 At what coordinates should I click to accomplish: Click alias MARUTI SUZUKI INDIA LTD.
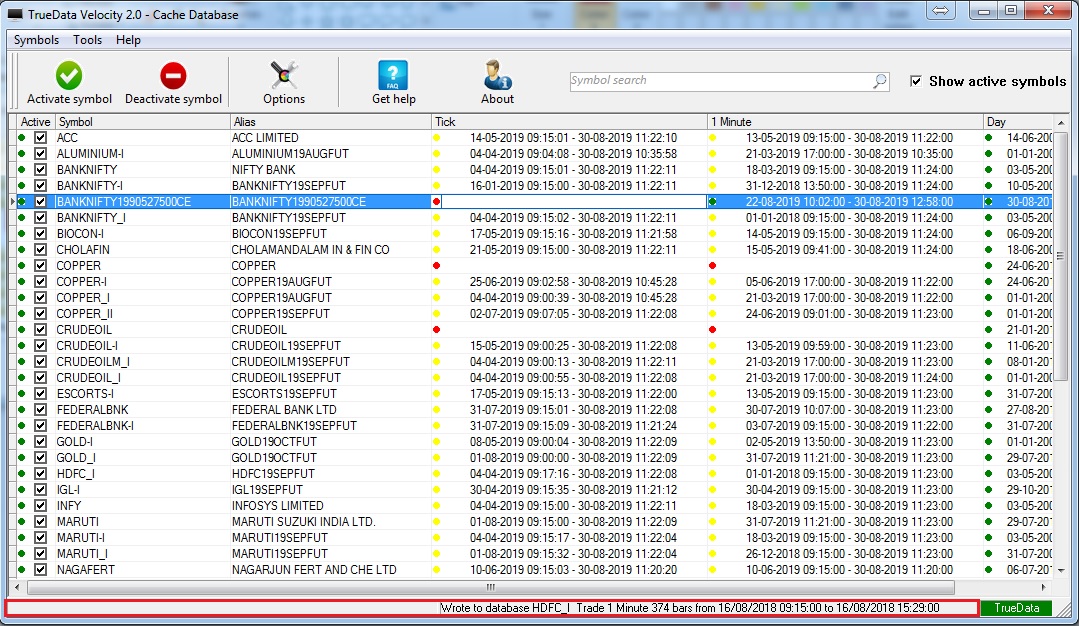(303, 522)
